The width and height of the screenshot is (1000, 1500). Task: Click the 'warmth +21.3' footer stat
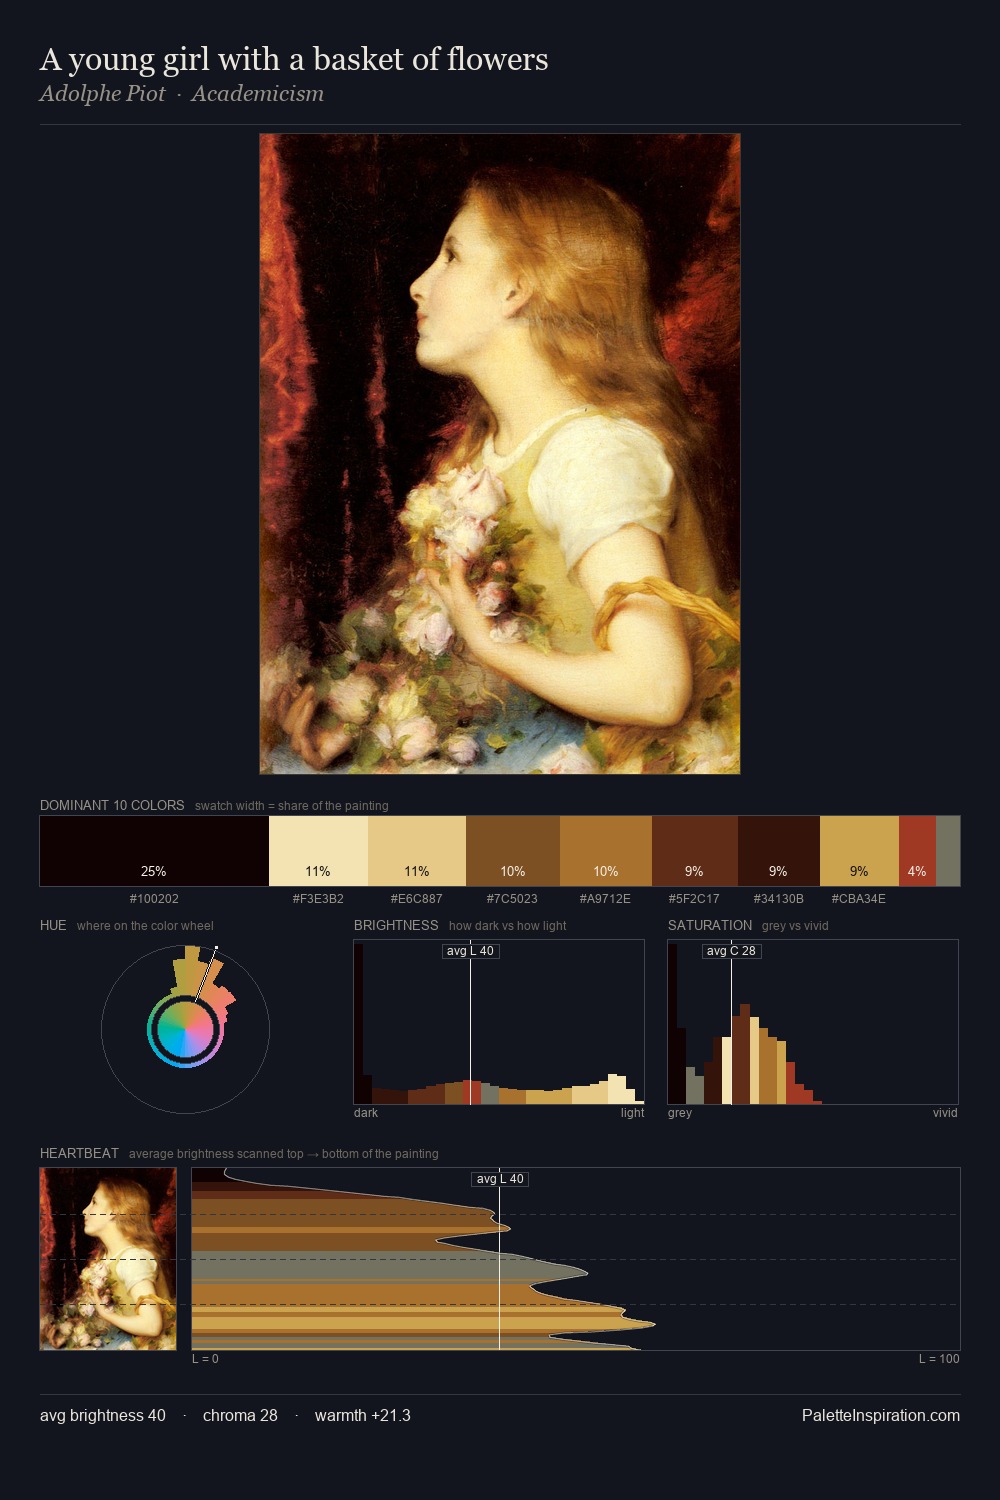pyautogui.click(x=363, y=1416)
